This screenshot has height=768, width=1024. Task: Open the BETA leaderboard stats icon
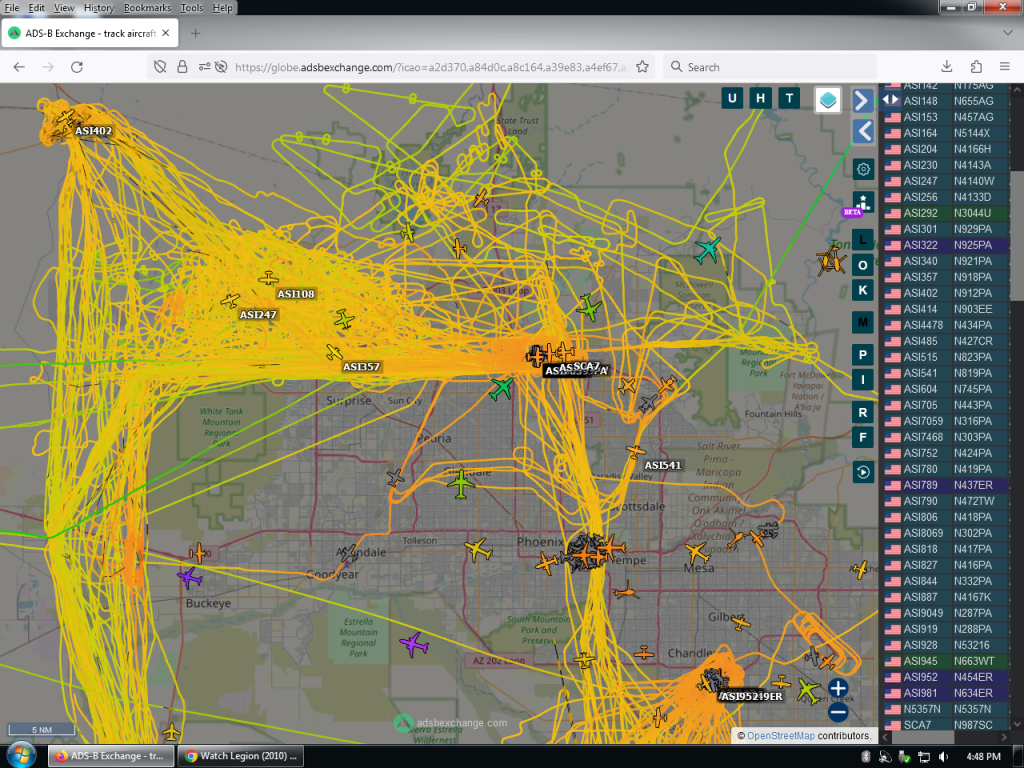[x=863, y=202]
